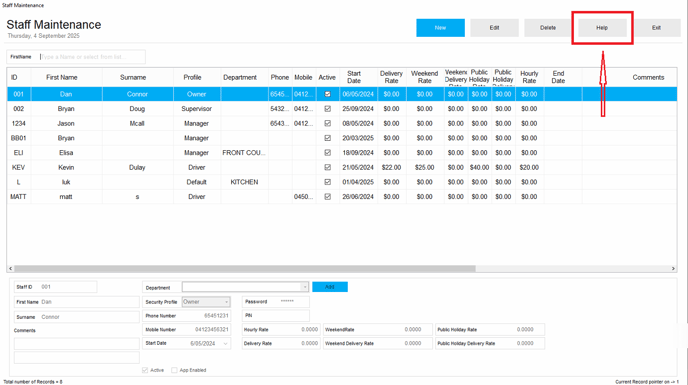The width and height of the screenshot is (688, 385).
Task: Open the Department dropdown
Action: [305, 287]
